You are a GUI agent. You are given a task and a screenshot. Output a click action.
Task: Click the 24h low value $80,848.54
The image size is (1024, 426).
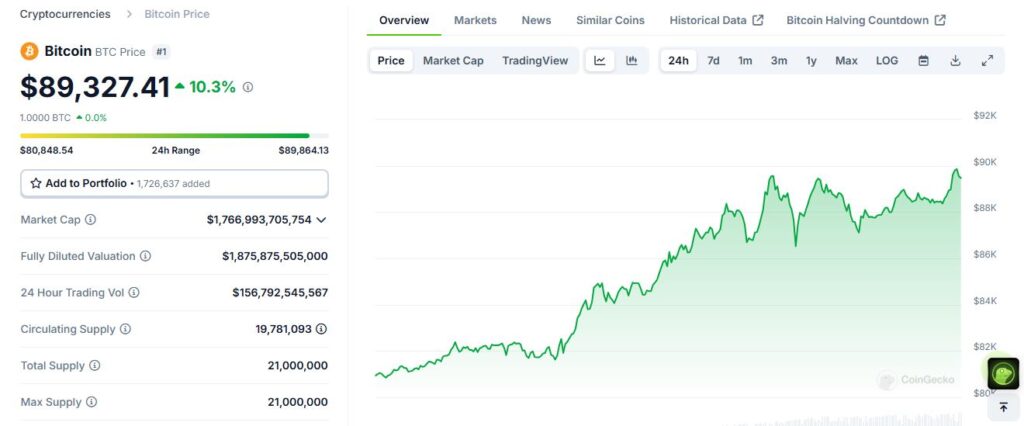click(x=46, y=150)
